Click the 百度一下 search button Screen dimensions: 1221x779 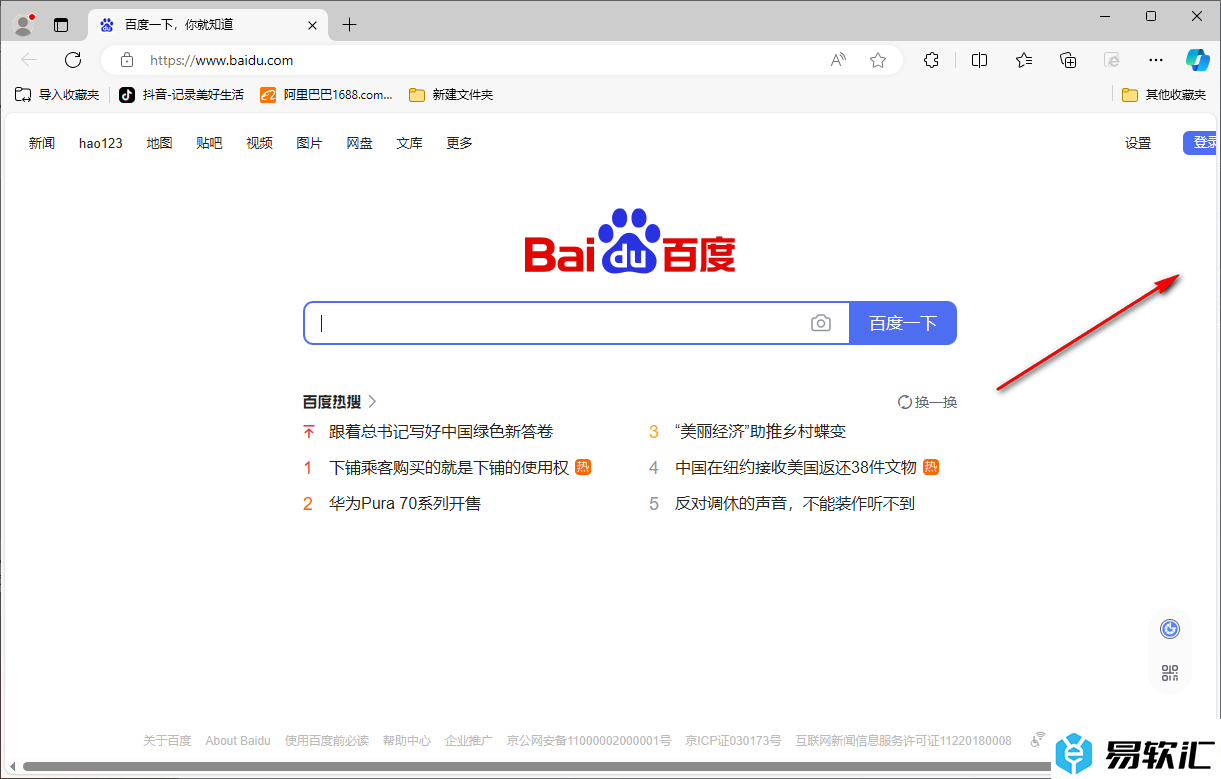pyautogui.click(x=903, y=323)
